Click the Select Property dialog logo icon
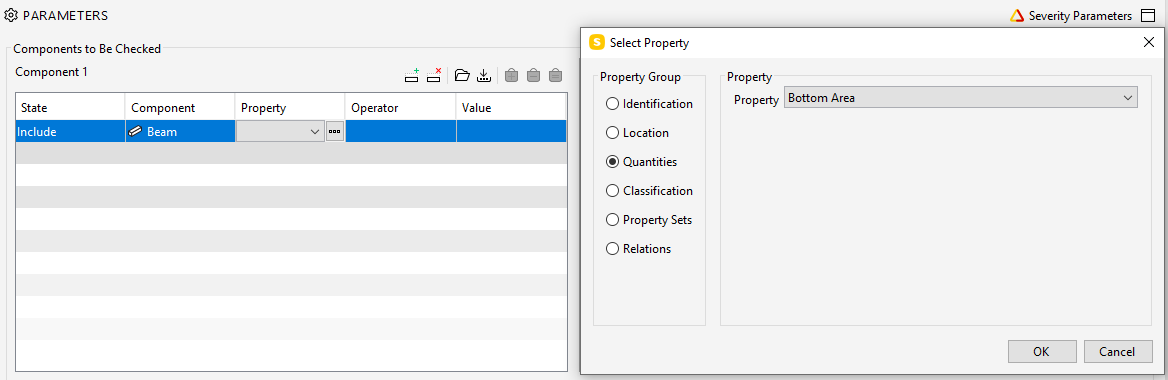Image resolution: width=1168 pixels, height=380 pixels. click(597, 42)
